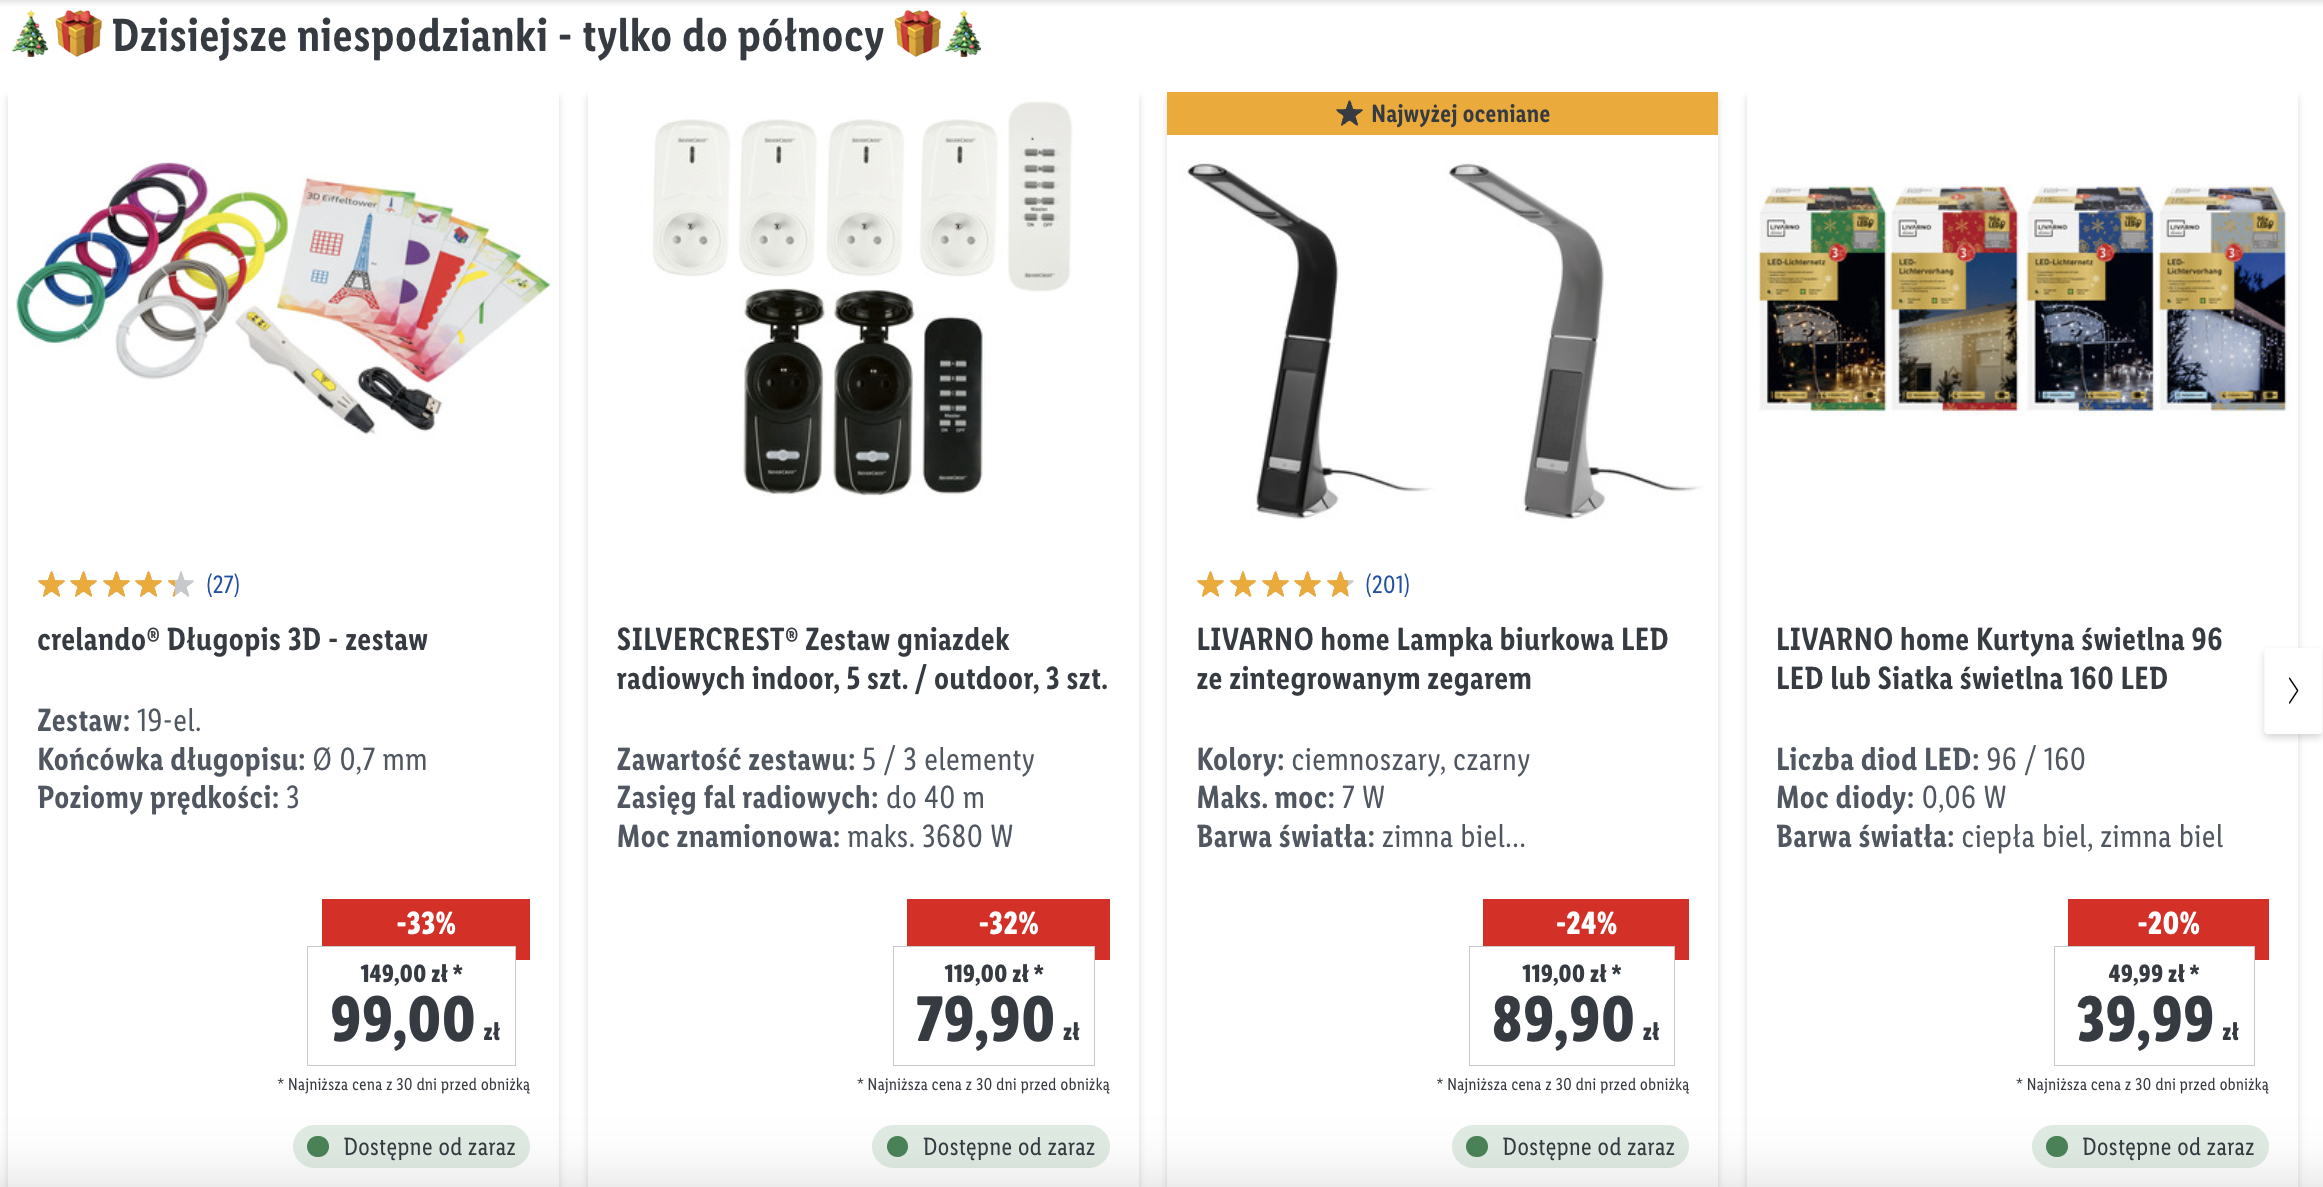Click the -33% discount badge
The height and width of the screenshot is (1187, 2323).
(423, 925)
